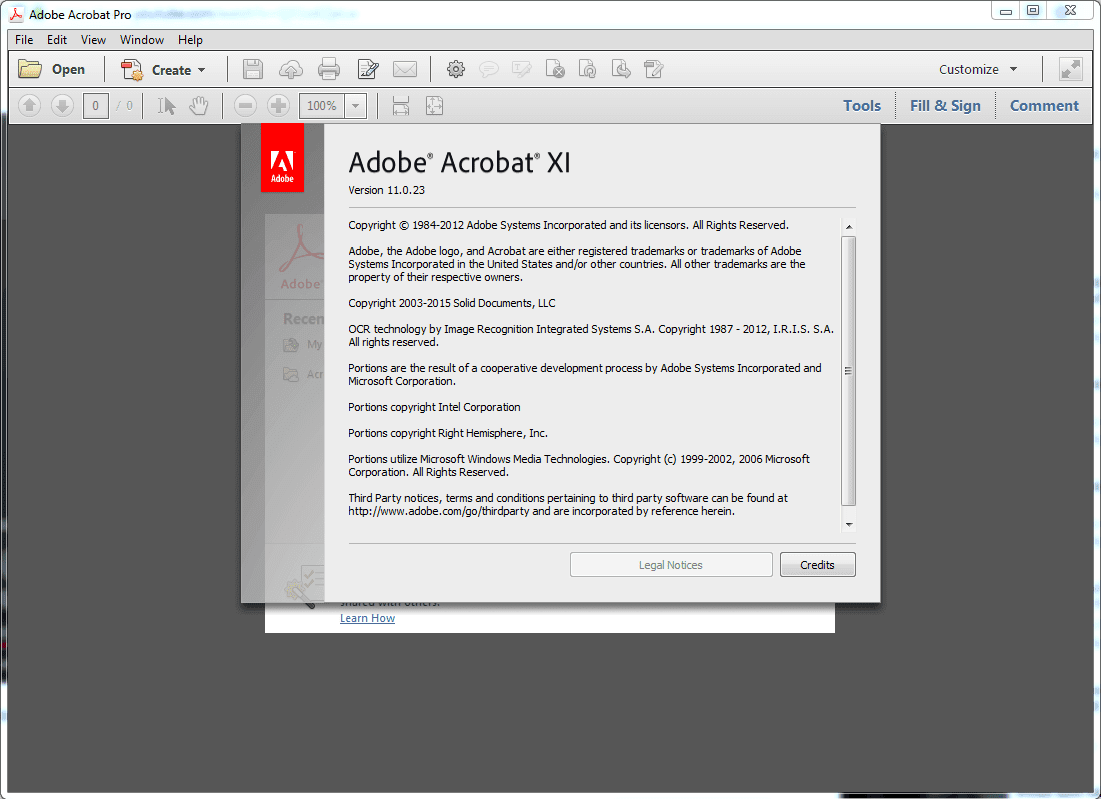Click the Open folder button
This screenshot has height=799, width=1101.
[x=51, y=70]
